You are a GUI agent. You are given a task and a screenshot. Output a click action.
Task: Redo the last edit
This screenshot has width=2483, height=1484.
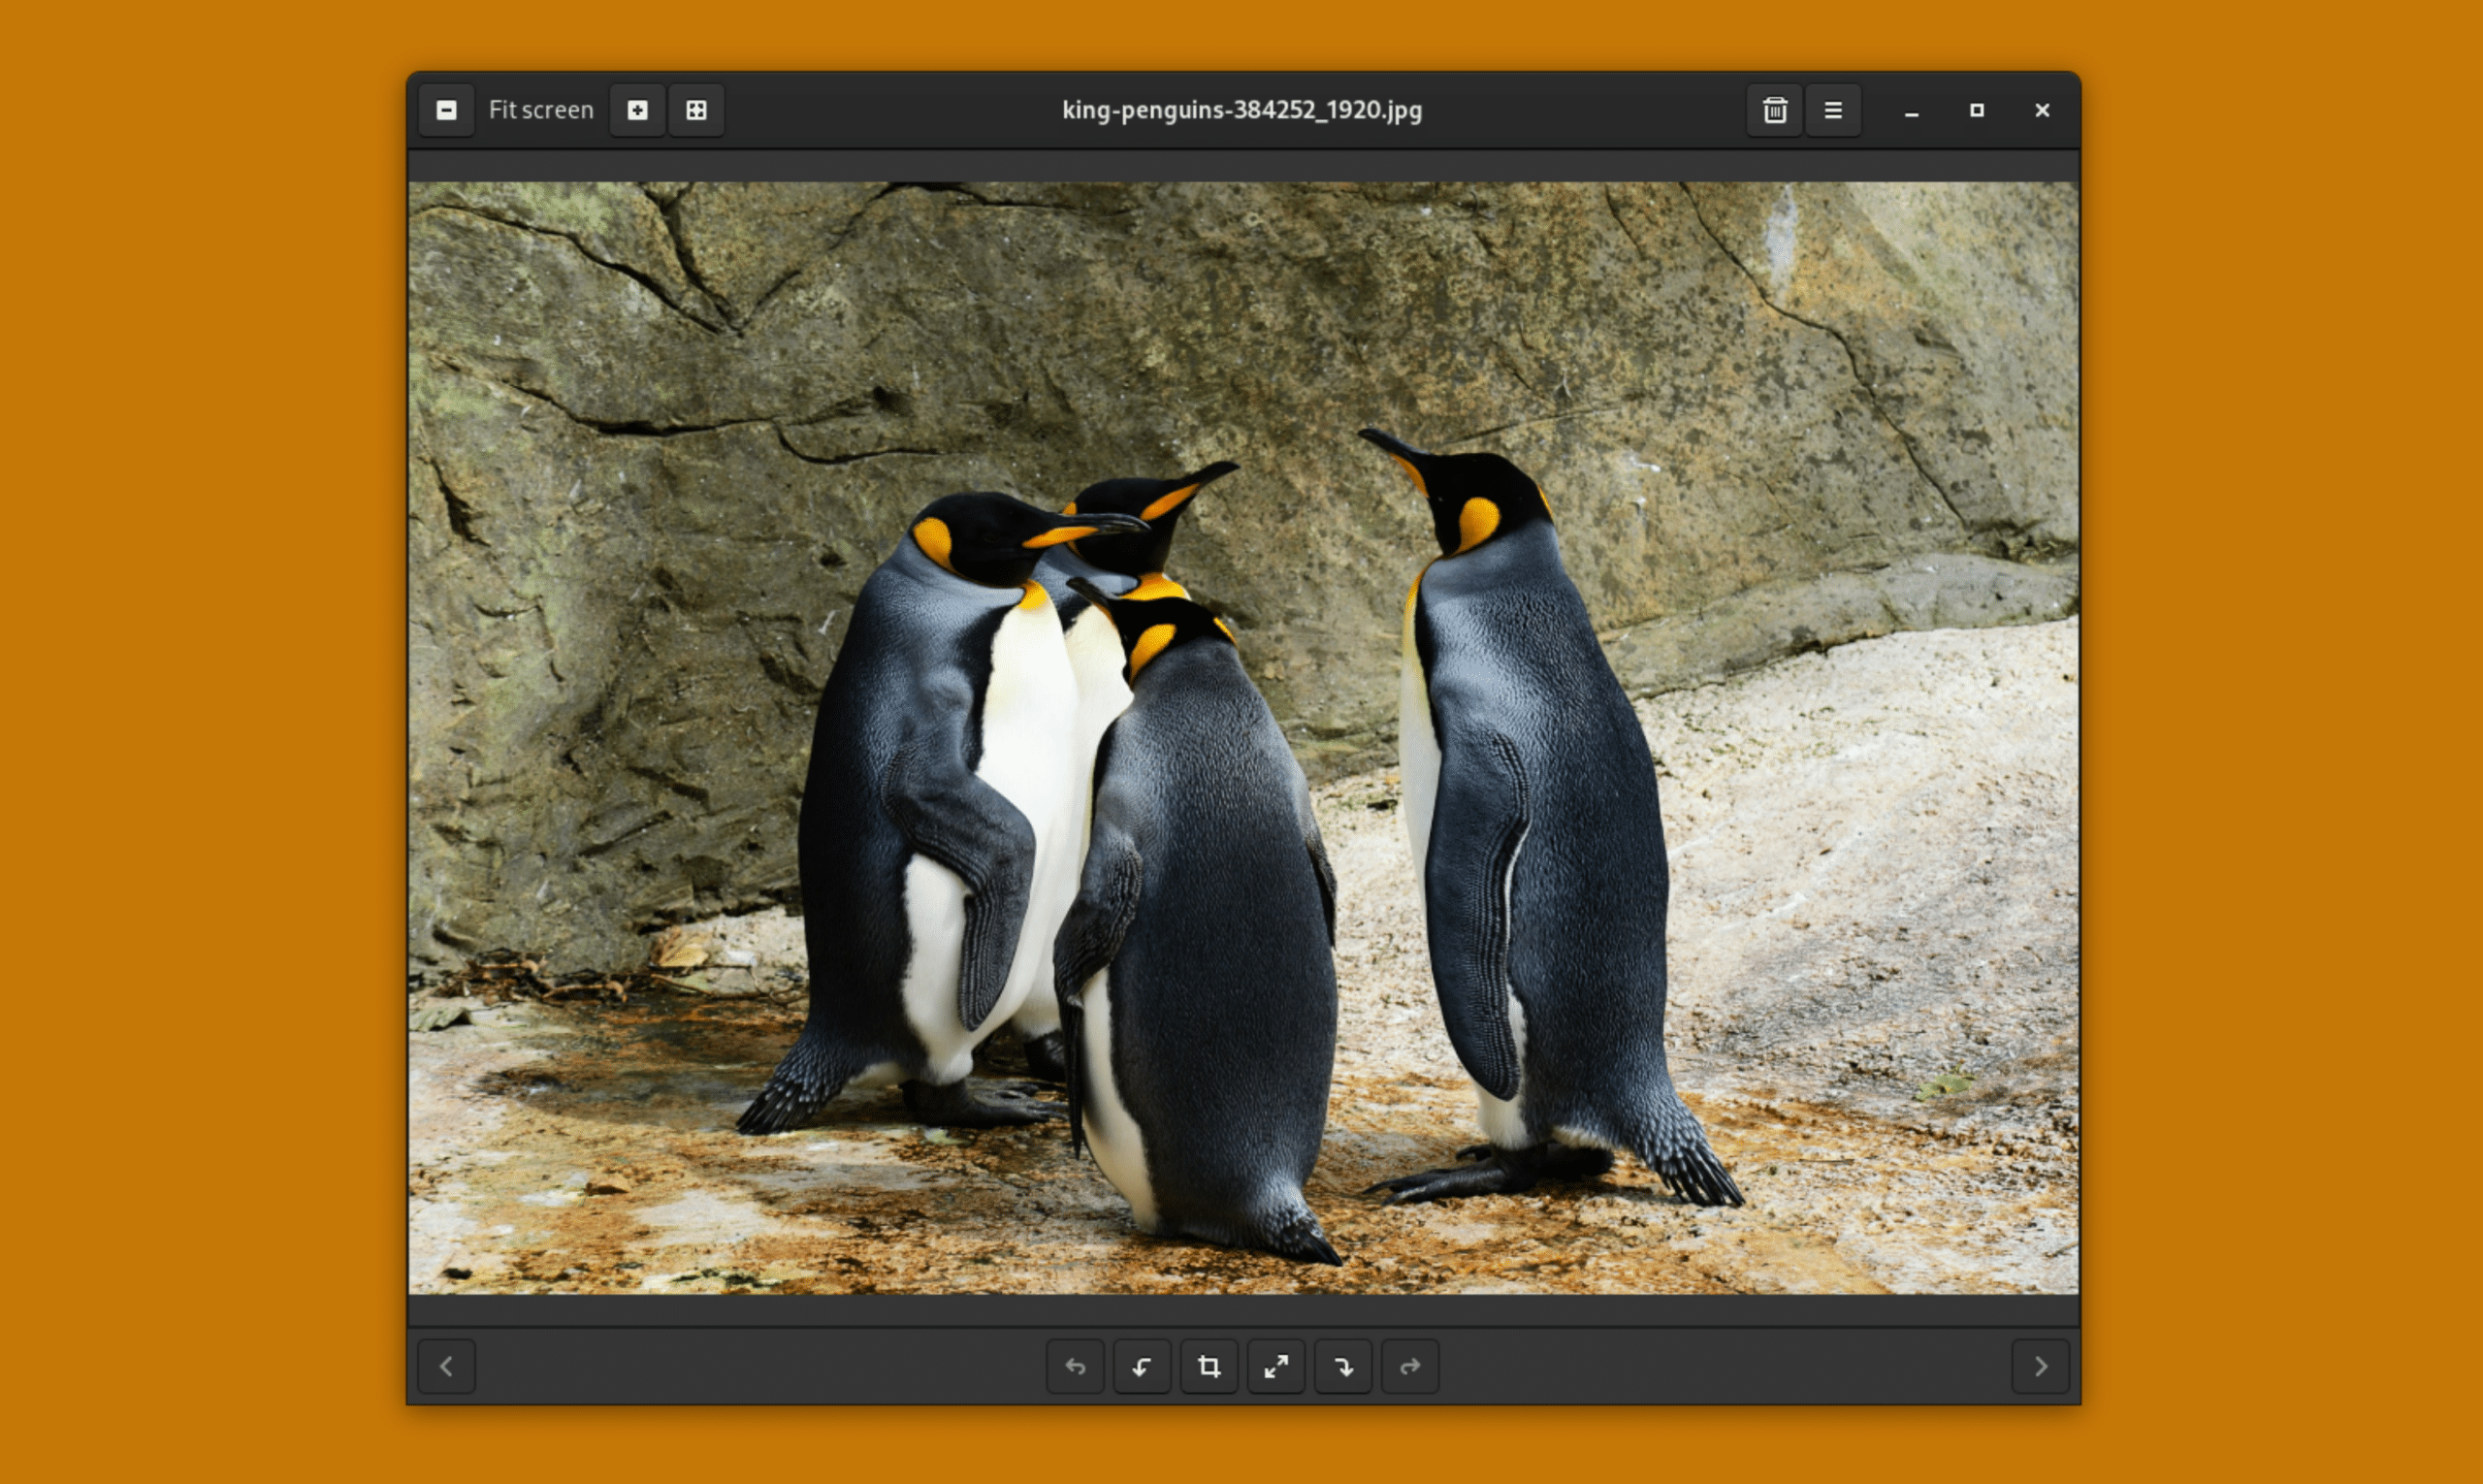pyautogui.click(x=1410, y=1366)
